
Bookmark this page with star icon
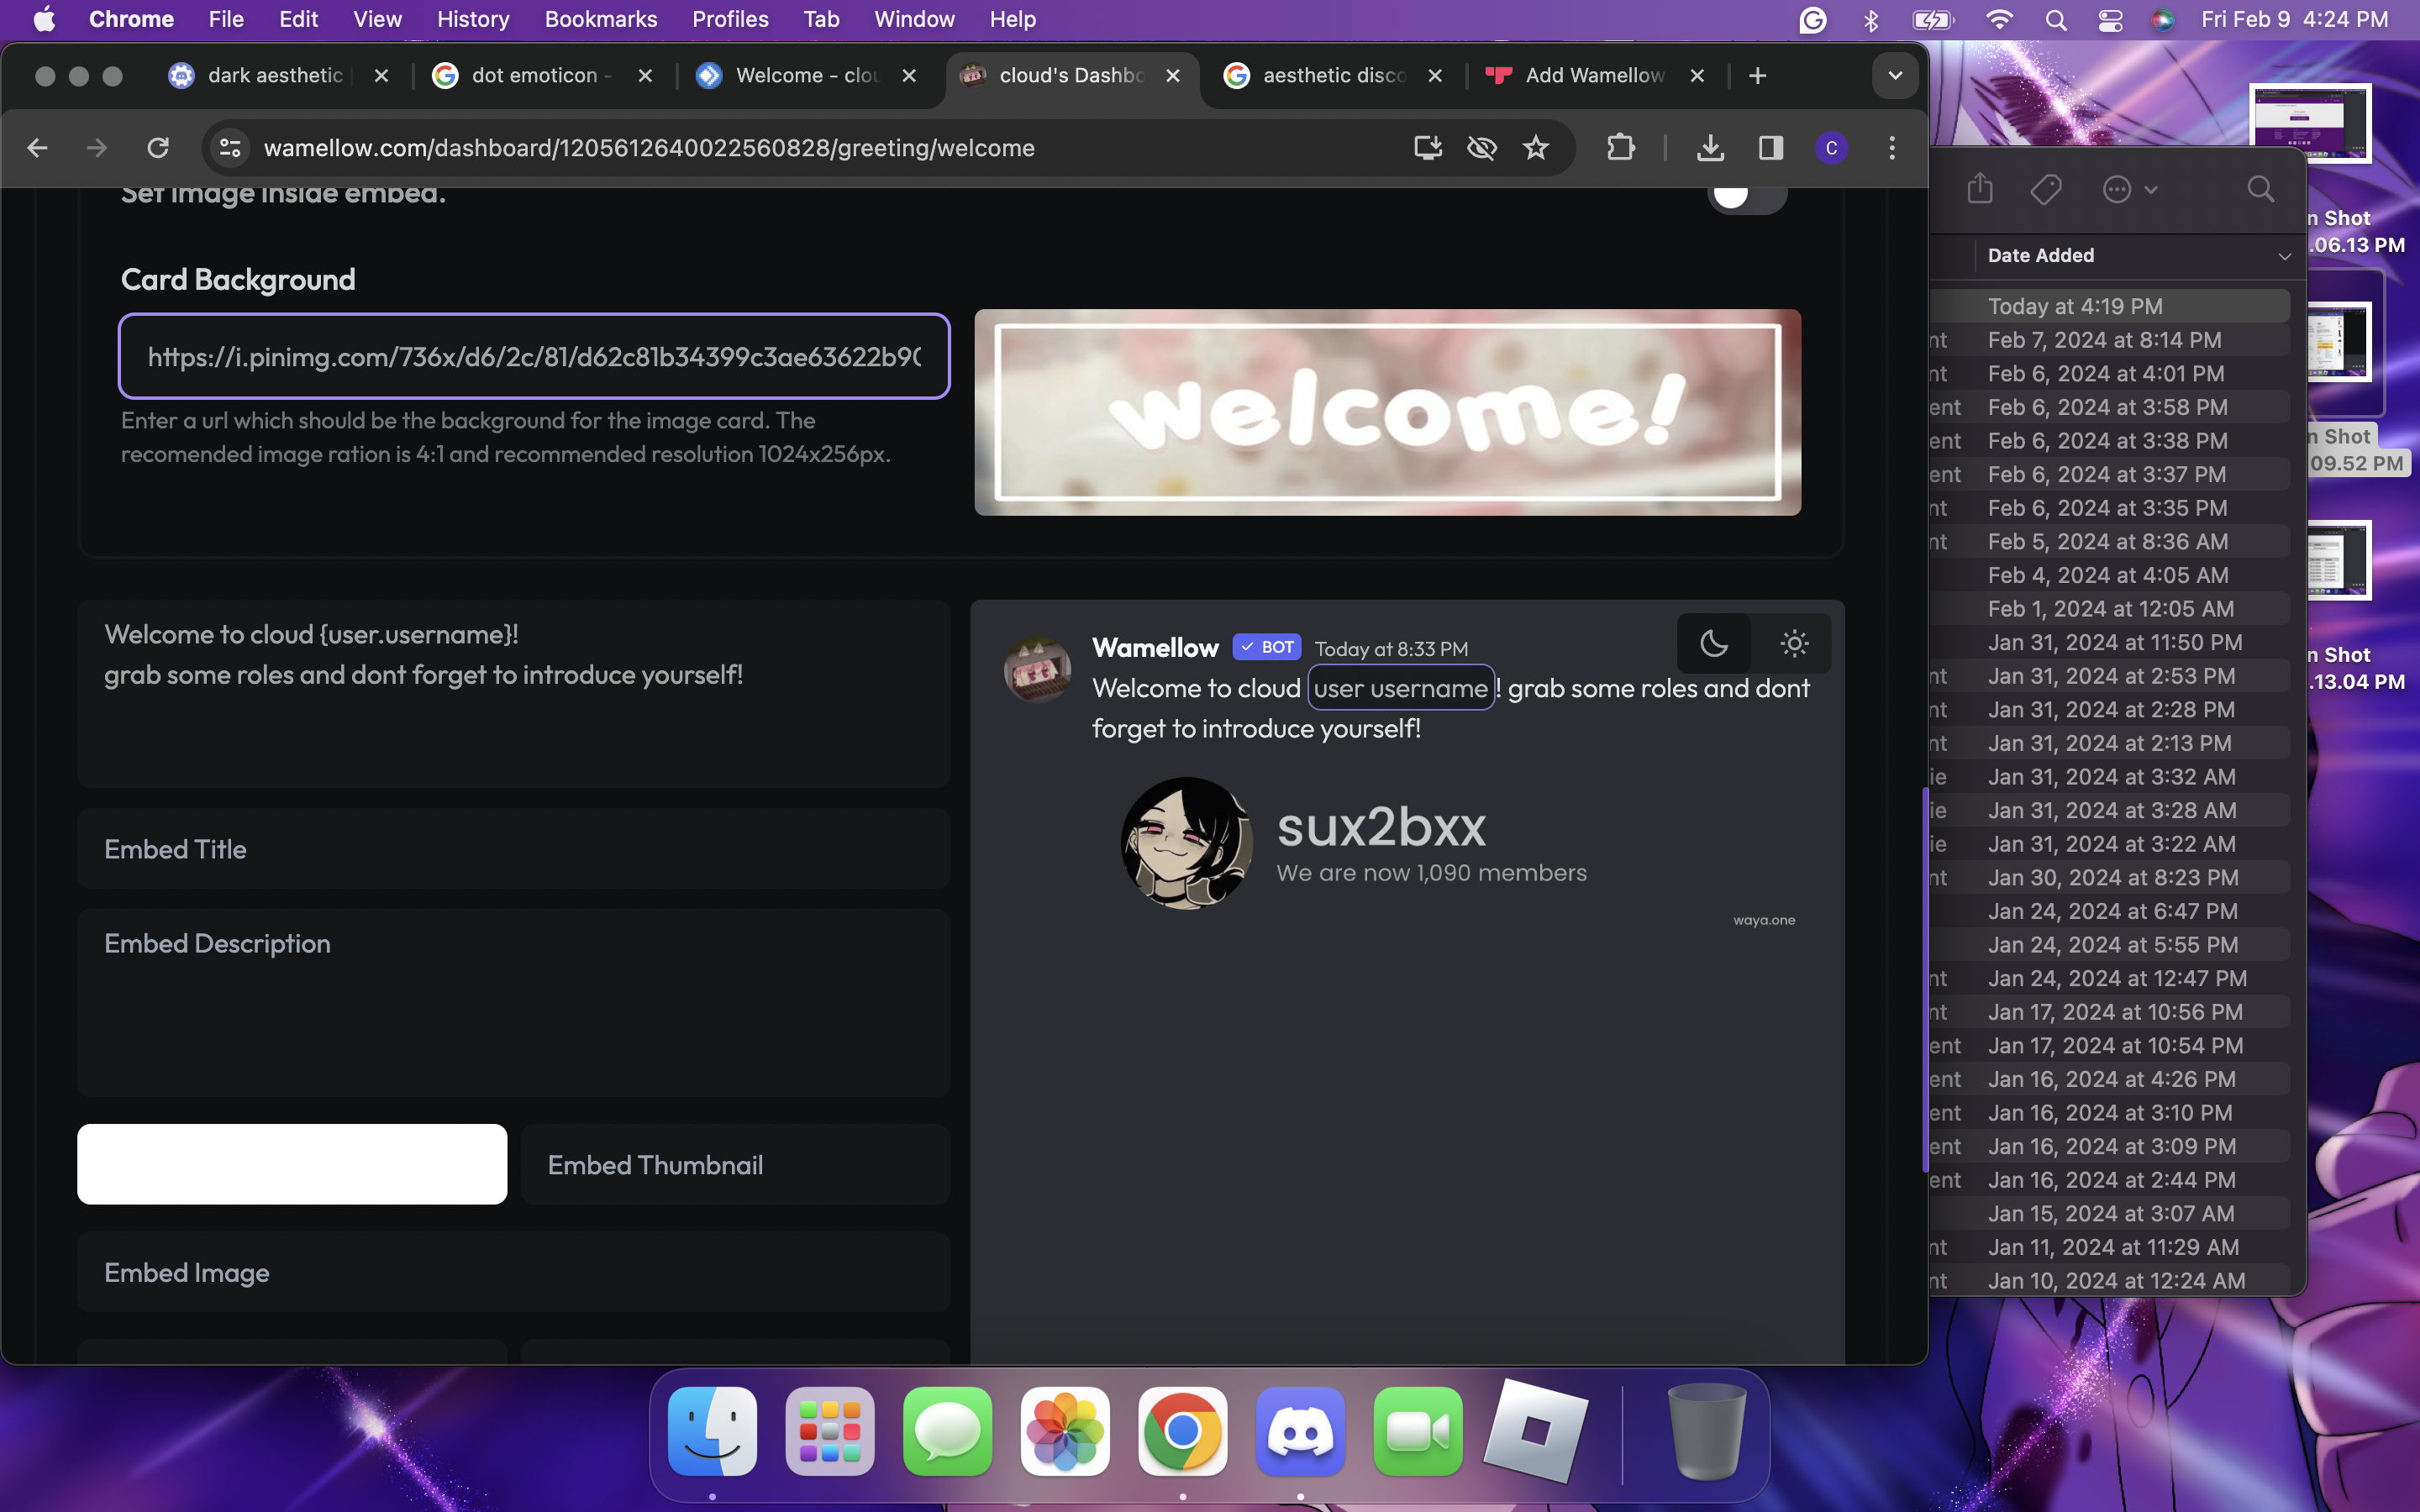(1535, 148)
